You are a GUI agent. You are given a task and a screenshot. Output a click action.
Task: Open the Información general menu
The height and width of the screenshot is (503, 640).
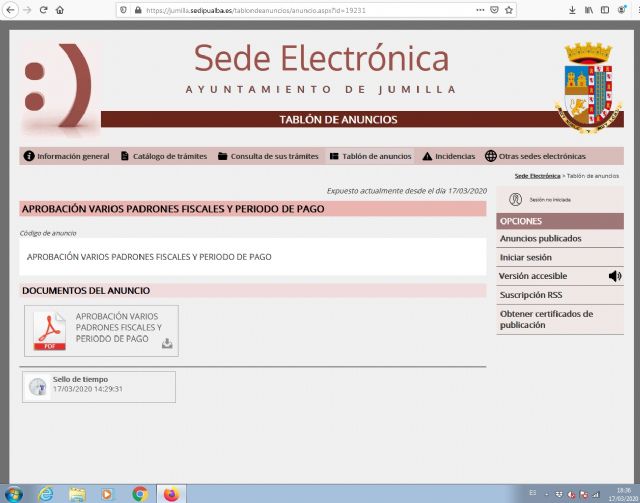[66, 156]
